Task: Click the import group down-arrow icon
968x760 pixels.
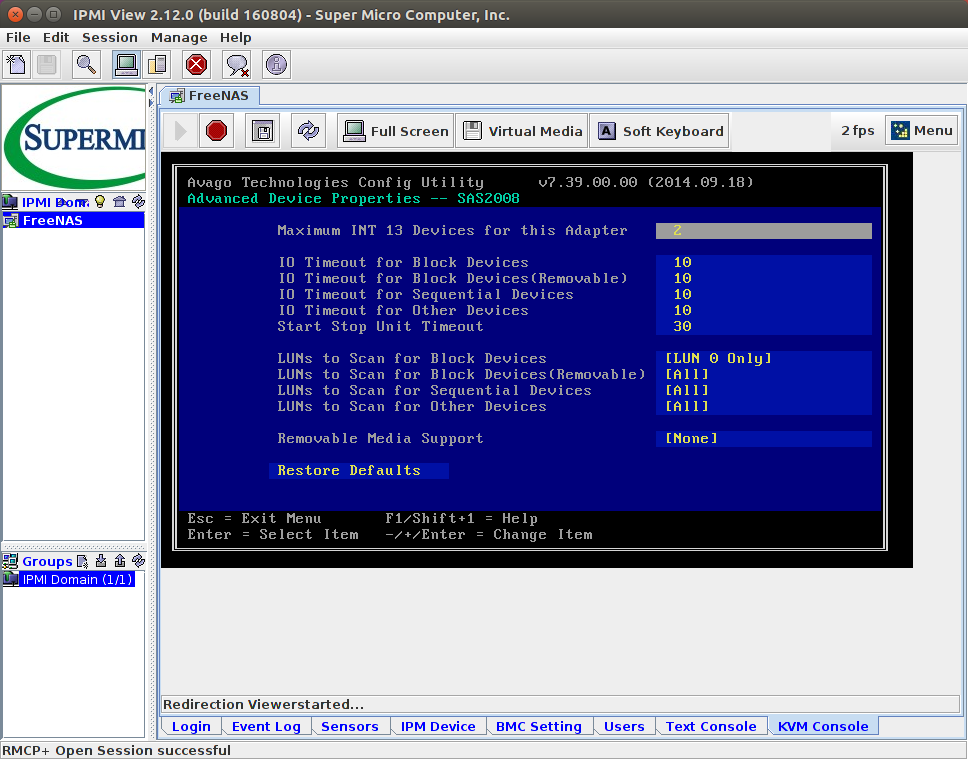Action: click(101, 561)
